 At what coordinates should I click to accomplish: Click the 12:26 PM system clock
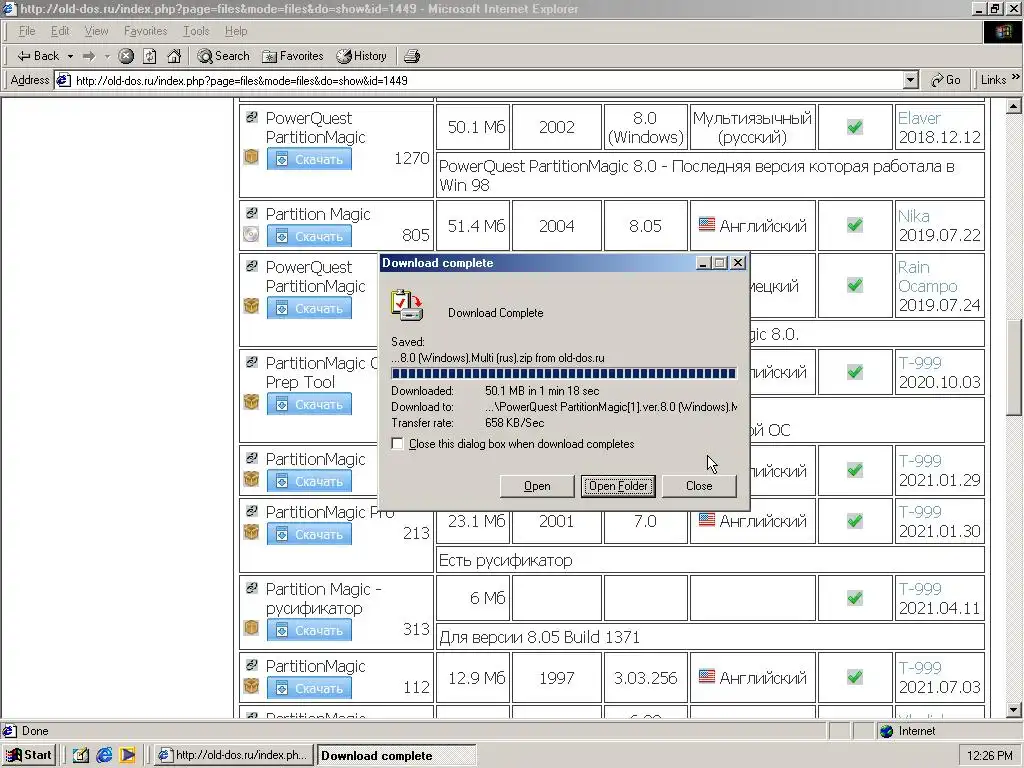(989, 756)
